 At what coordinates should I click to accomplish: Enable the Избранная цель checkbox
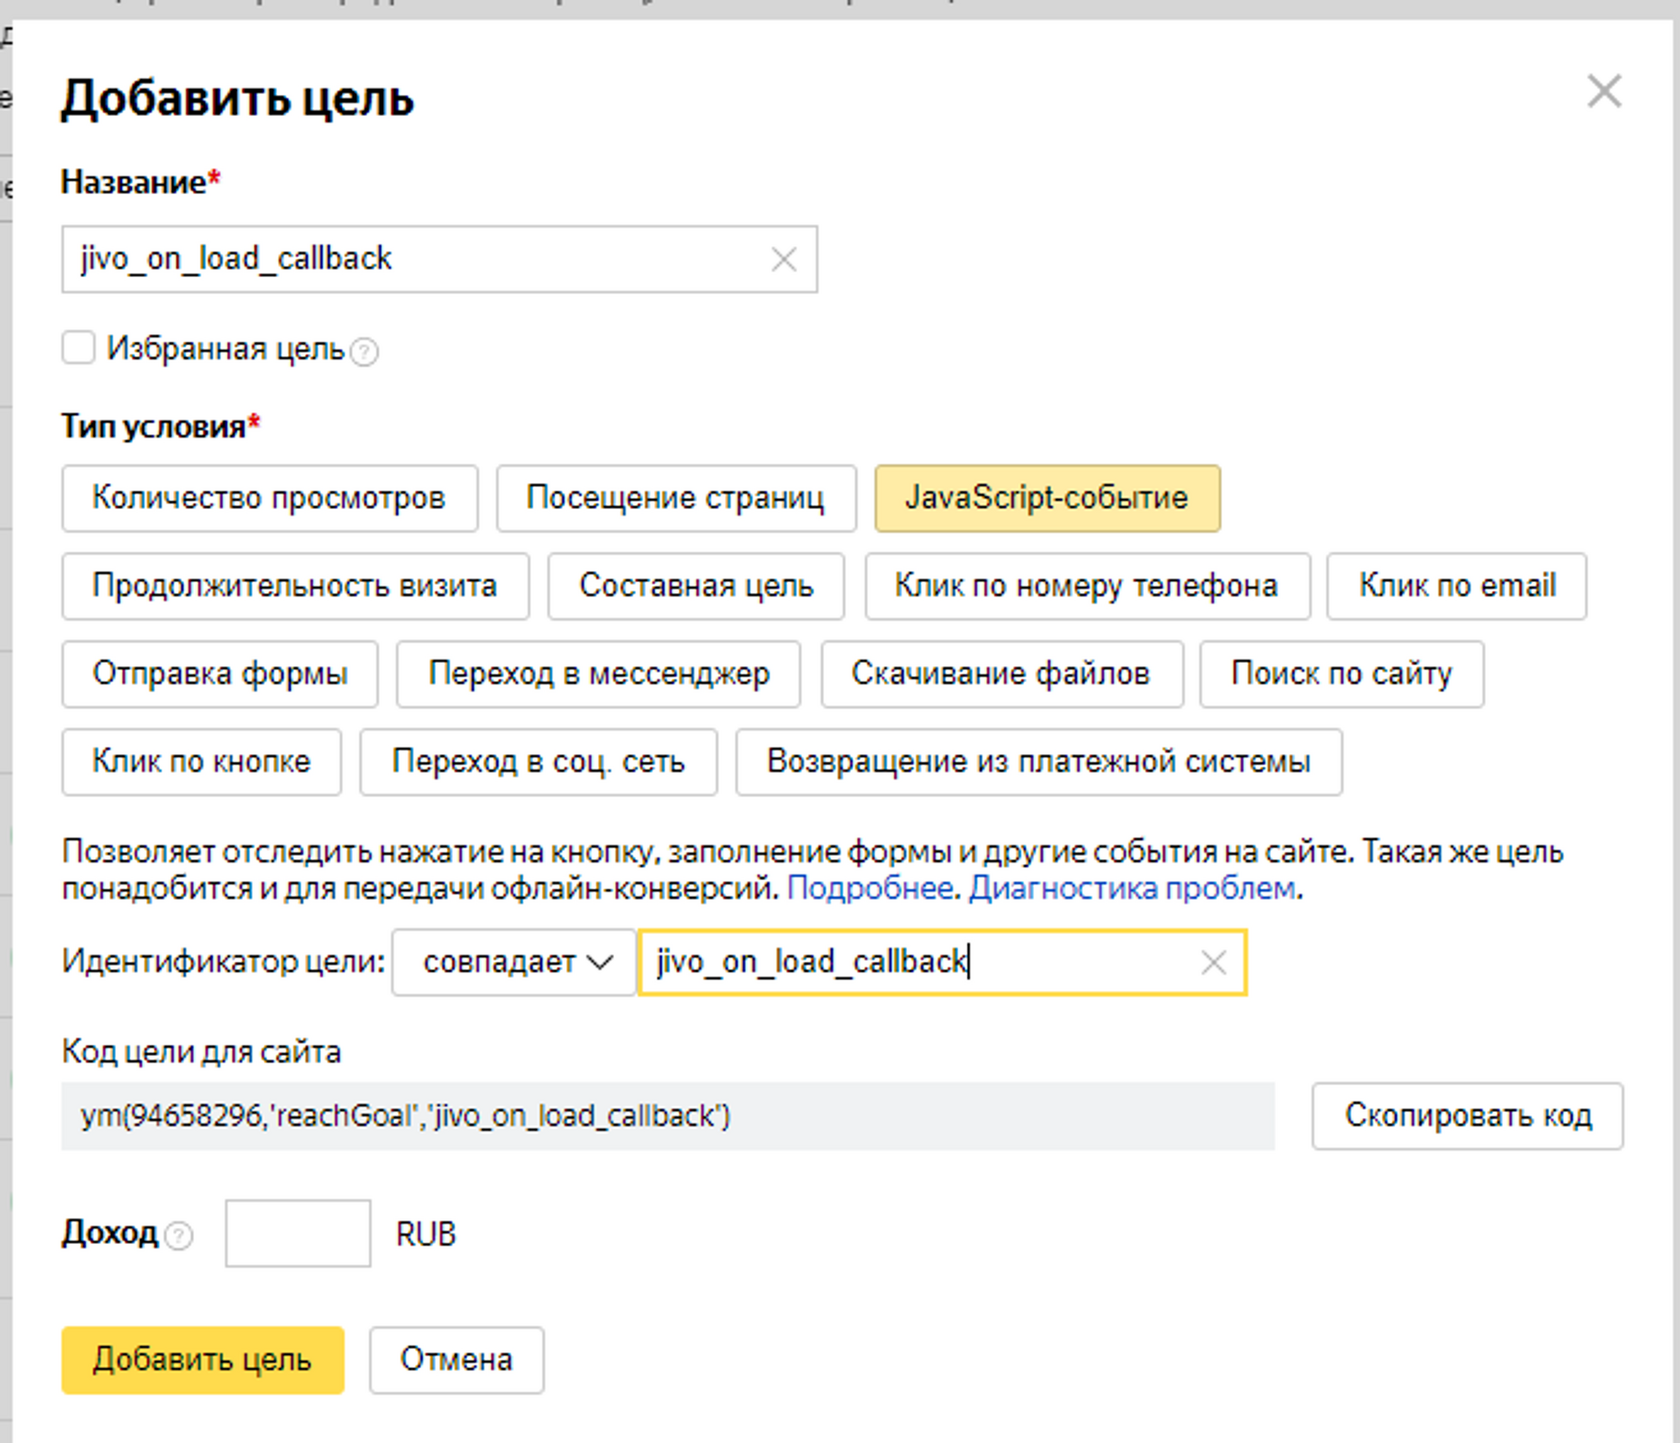pyautogui.click(x=78, y=348)
